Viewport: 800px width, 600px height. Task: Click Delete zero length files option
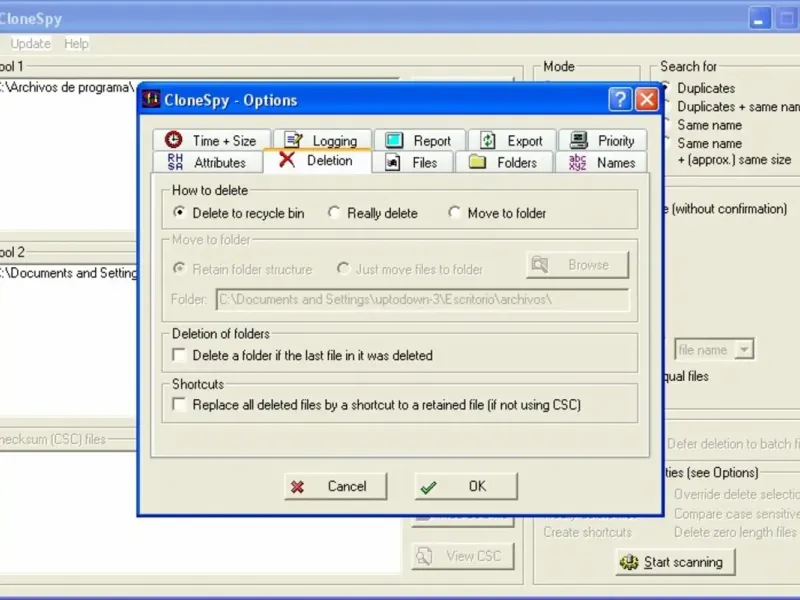pyautogui.click(x=735, y=532)
